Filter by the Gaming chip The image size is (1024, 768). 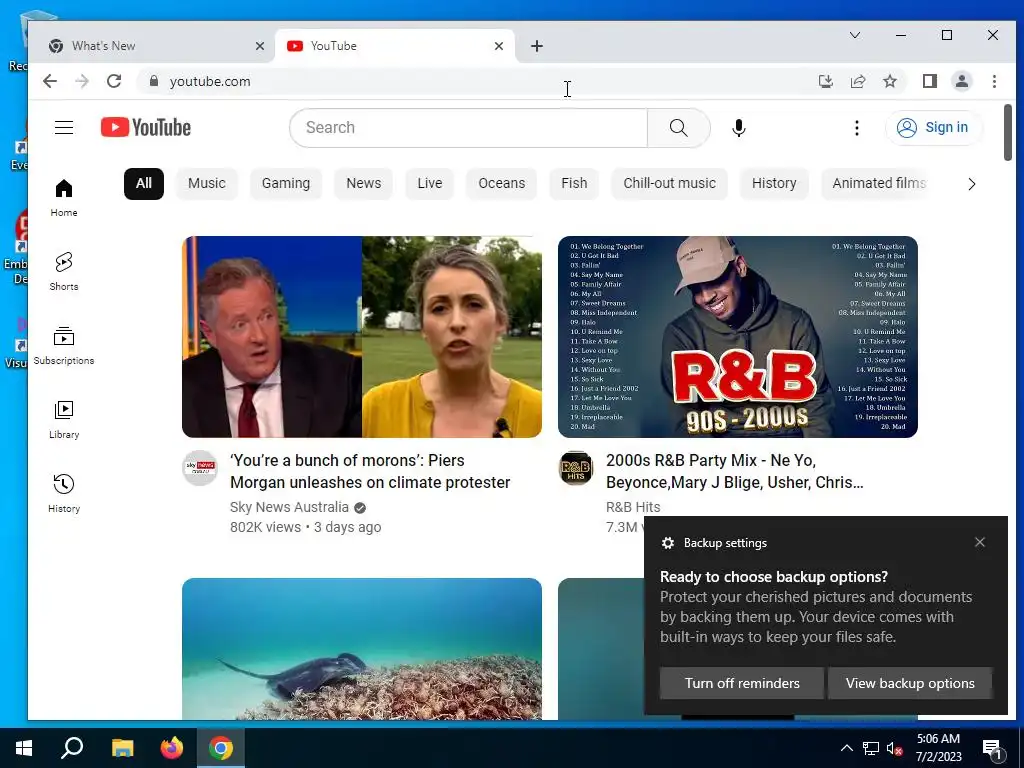coord(286,184)
